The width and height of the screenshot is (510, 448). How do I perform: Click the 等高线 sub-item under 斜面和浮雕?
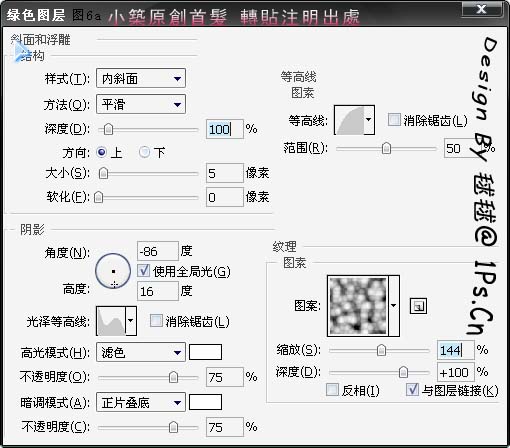coord(298,77)
